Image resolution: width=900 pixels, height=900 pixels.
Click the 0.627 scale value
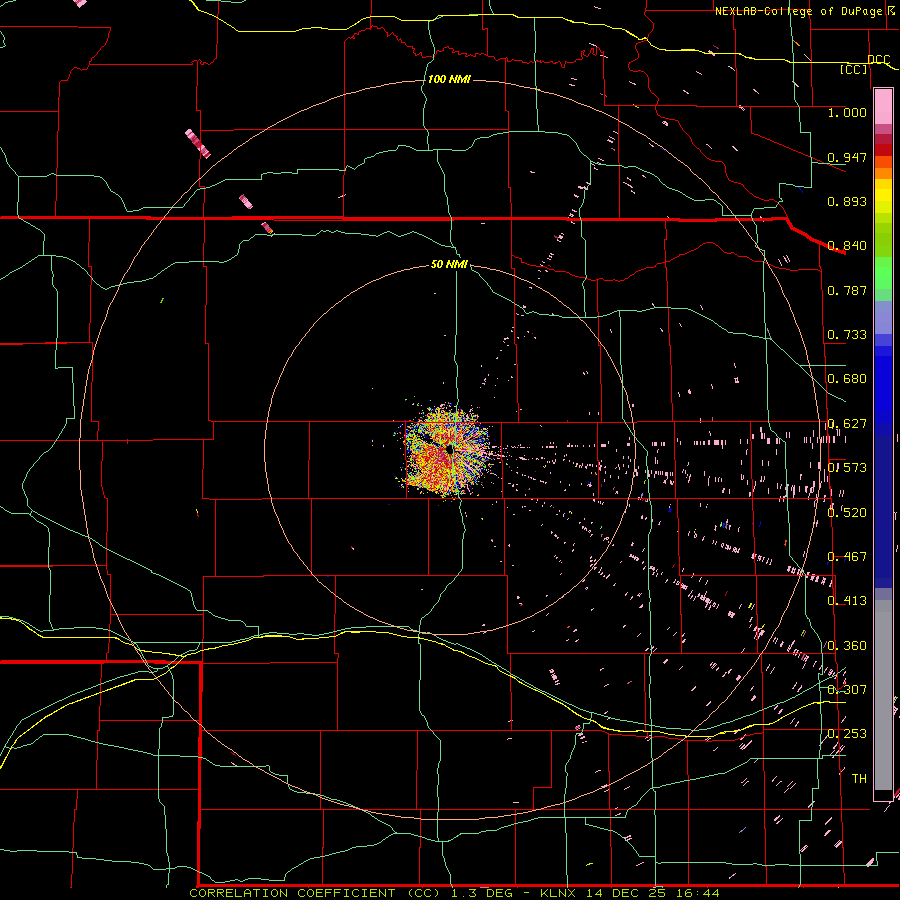pyautogui.click(x=847, y=424)
